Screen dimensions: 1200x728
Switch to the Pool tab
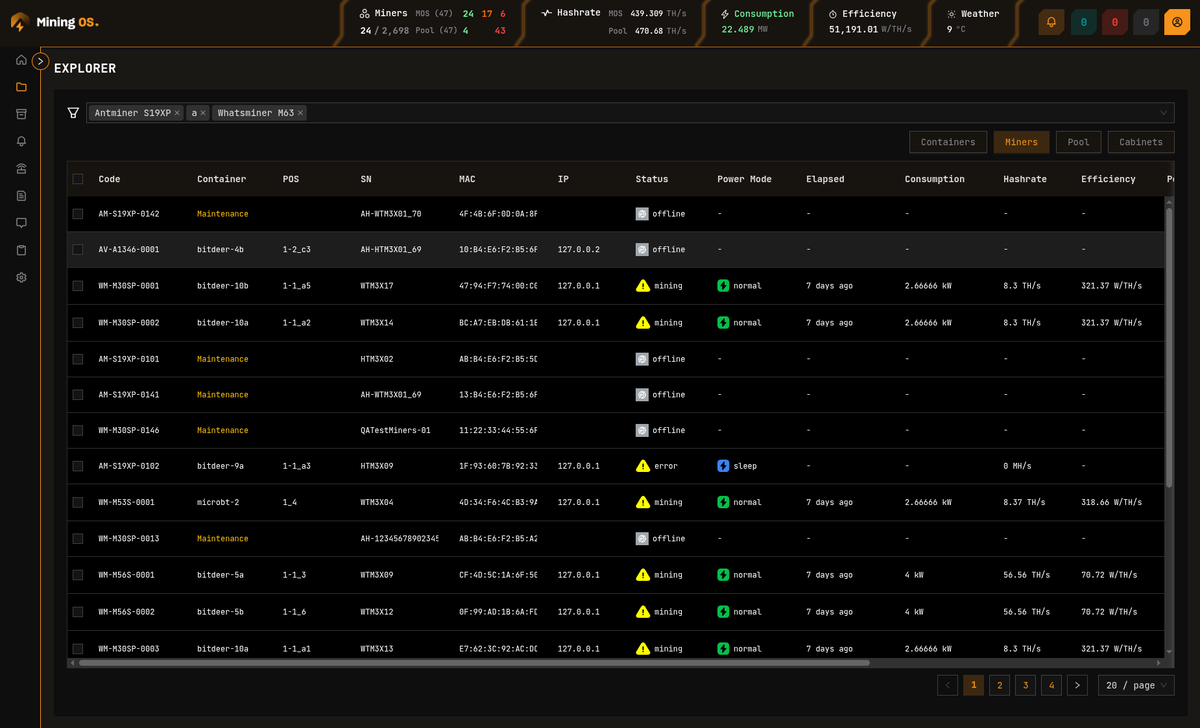(1078, 142)
